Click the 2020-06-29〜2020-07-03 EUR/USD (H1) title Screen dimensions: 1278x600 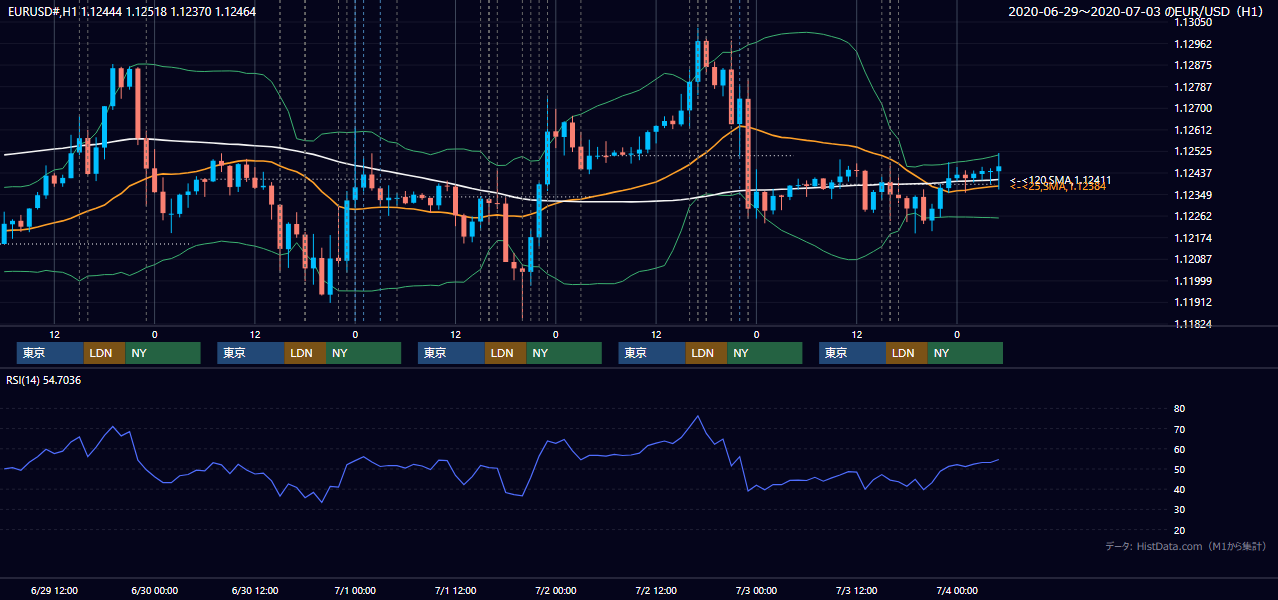1137,11
